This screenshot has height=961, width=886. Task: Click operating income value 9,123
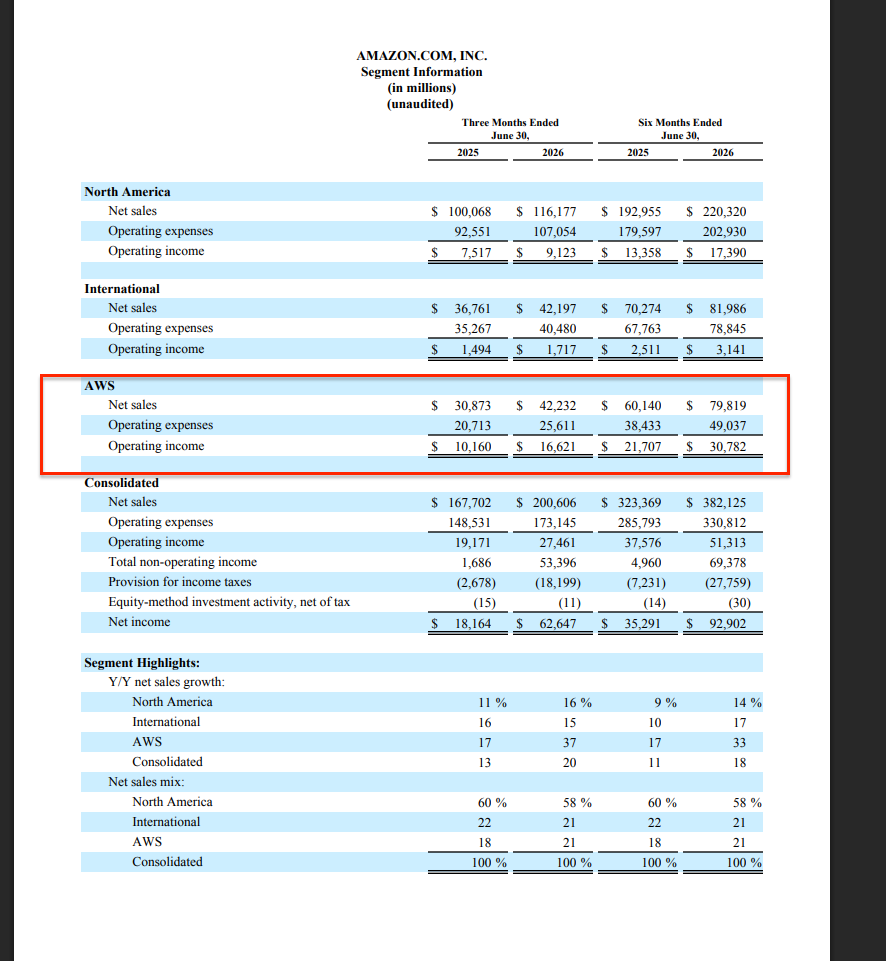tap(561, 253)
